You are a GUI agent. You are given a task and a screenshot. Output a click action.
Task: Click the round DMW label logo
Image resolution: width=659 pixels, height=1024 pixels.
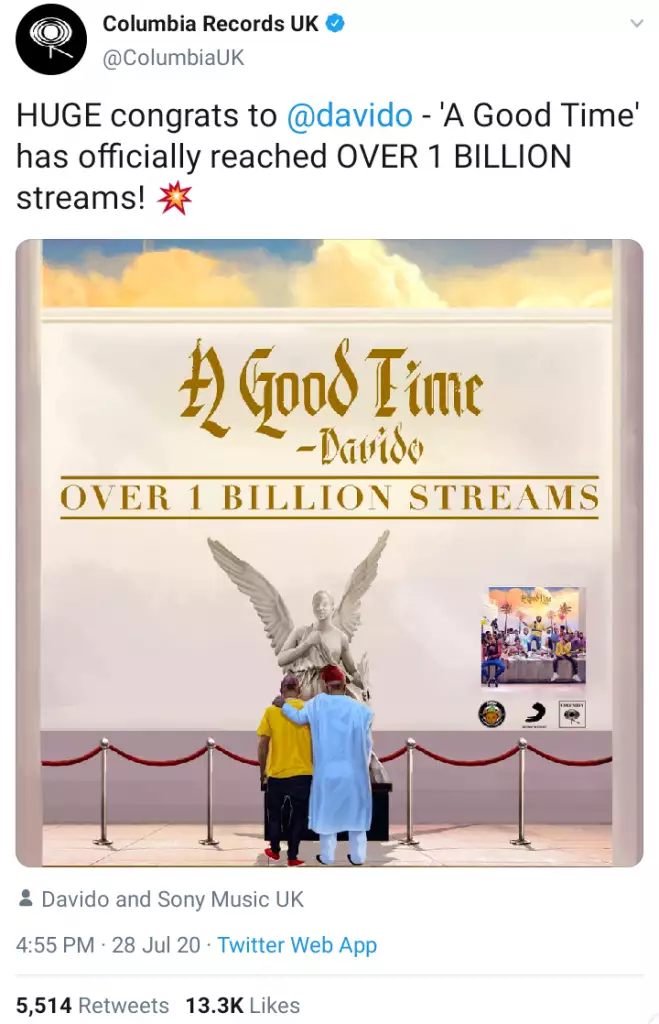pos(491,714)
